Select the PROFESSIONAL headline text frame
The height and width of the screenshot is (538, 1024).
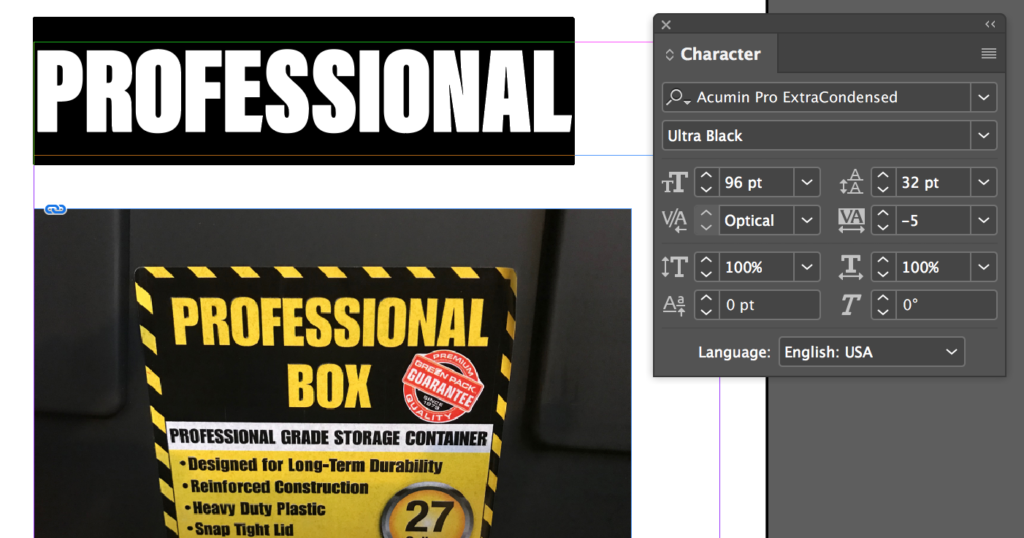pyautogui.click(x=304, y=91)
